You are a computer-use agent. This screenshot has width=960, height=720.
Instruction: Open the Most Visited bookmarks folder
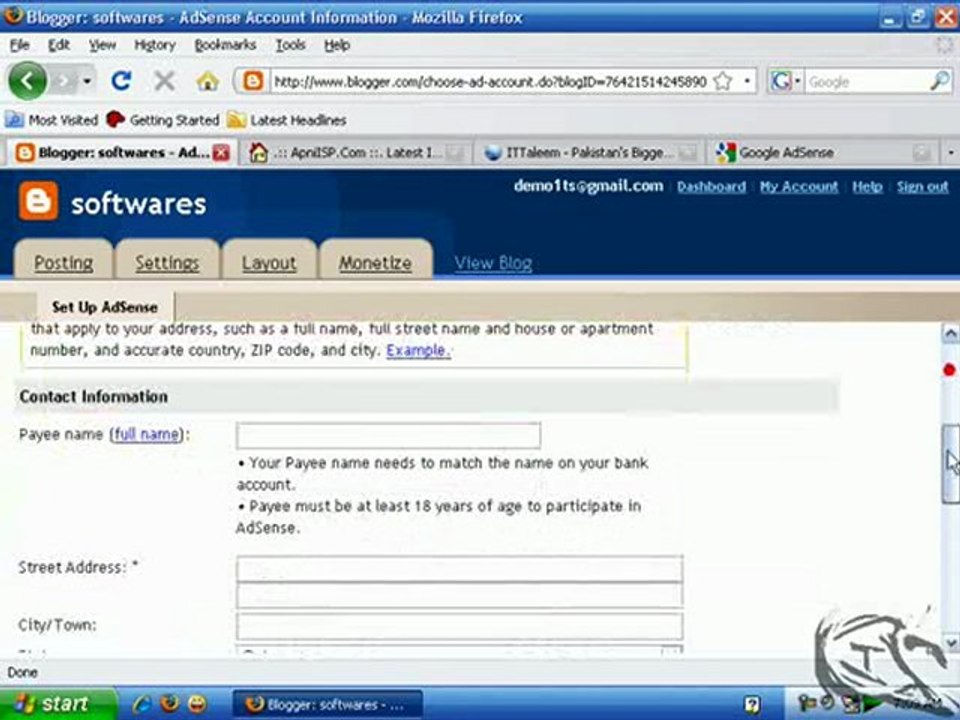[51, 120]
